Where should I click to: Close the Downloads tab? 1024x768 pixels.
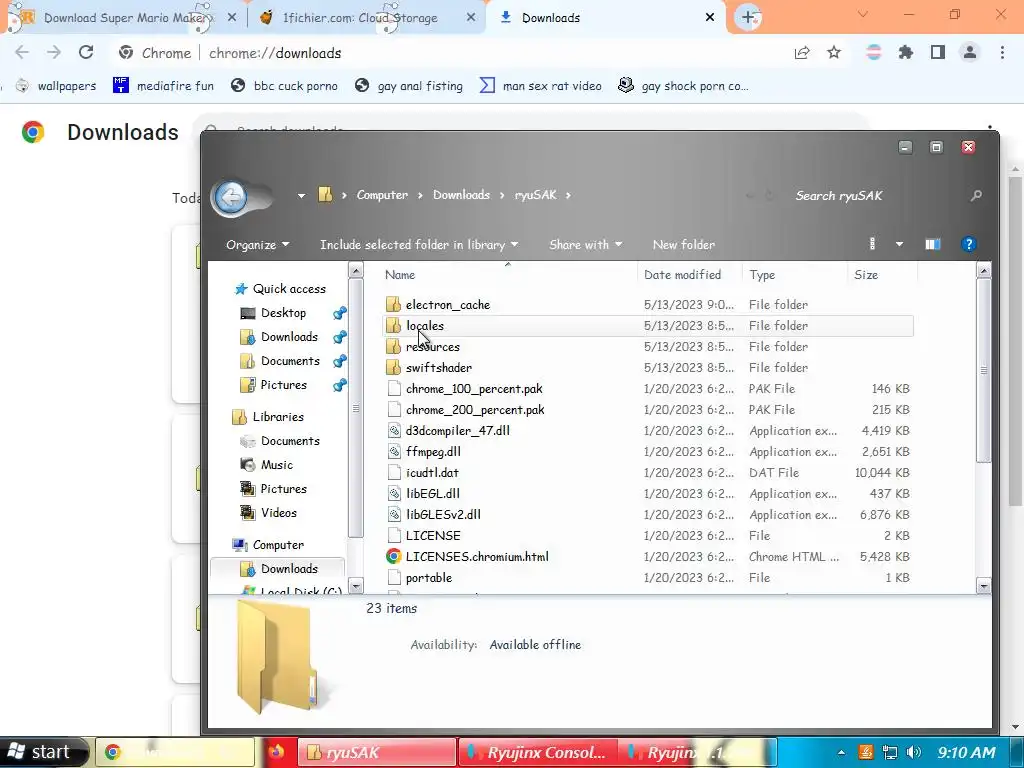coord(710,18)
